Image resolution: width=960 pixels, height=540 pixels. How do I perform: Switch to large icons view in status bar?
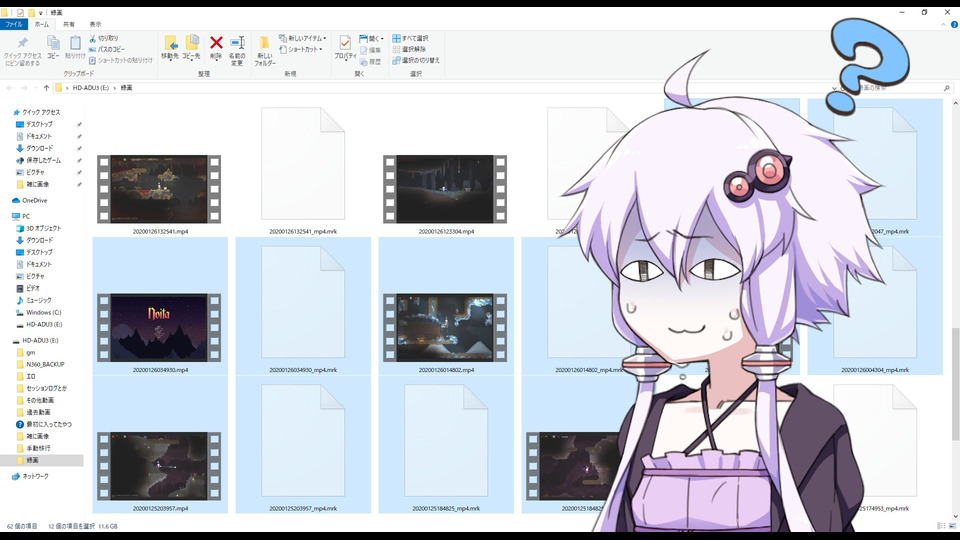click(x=952, y=526)
